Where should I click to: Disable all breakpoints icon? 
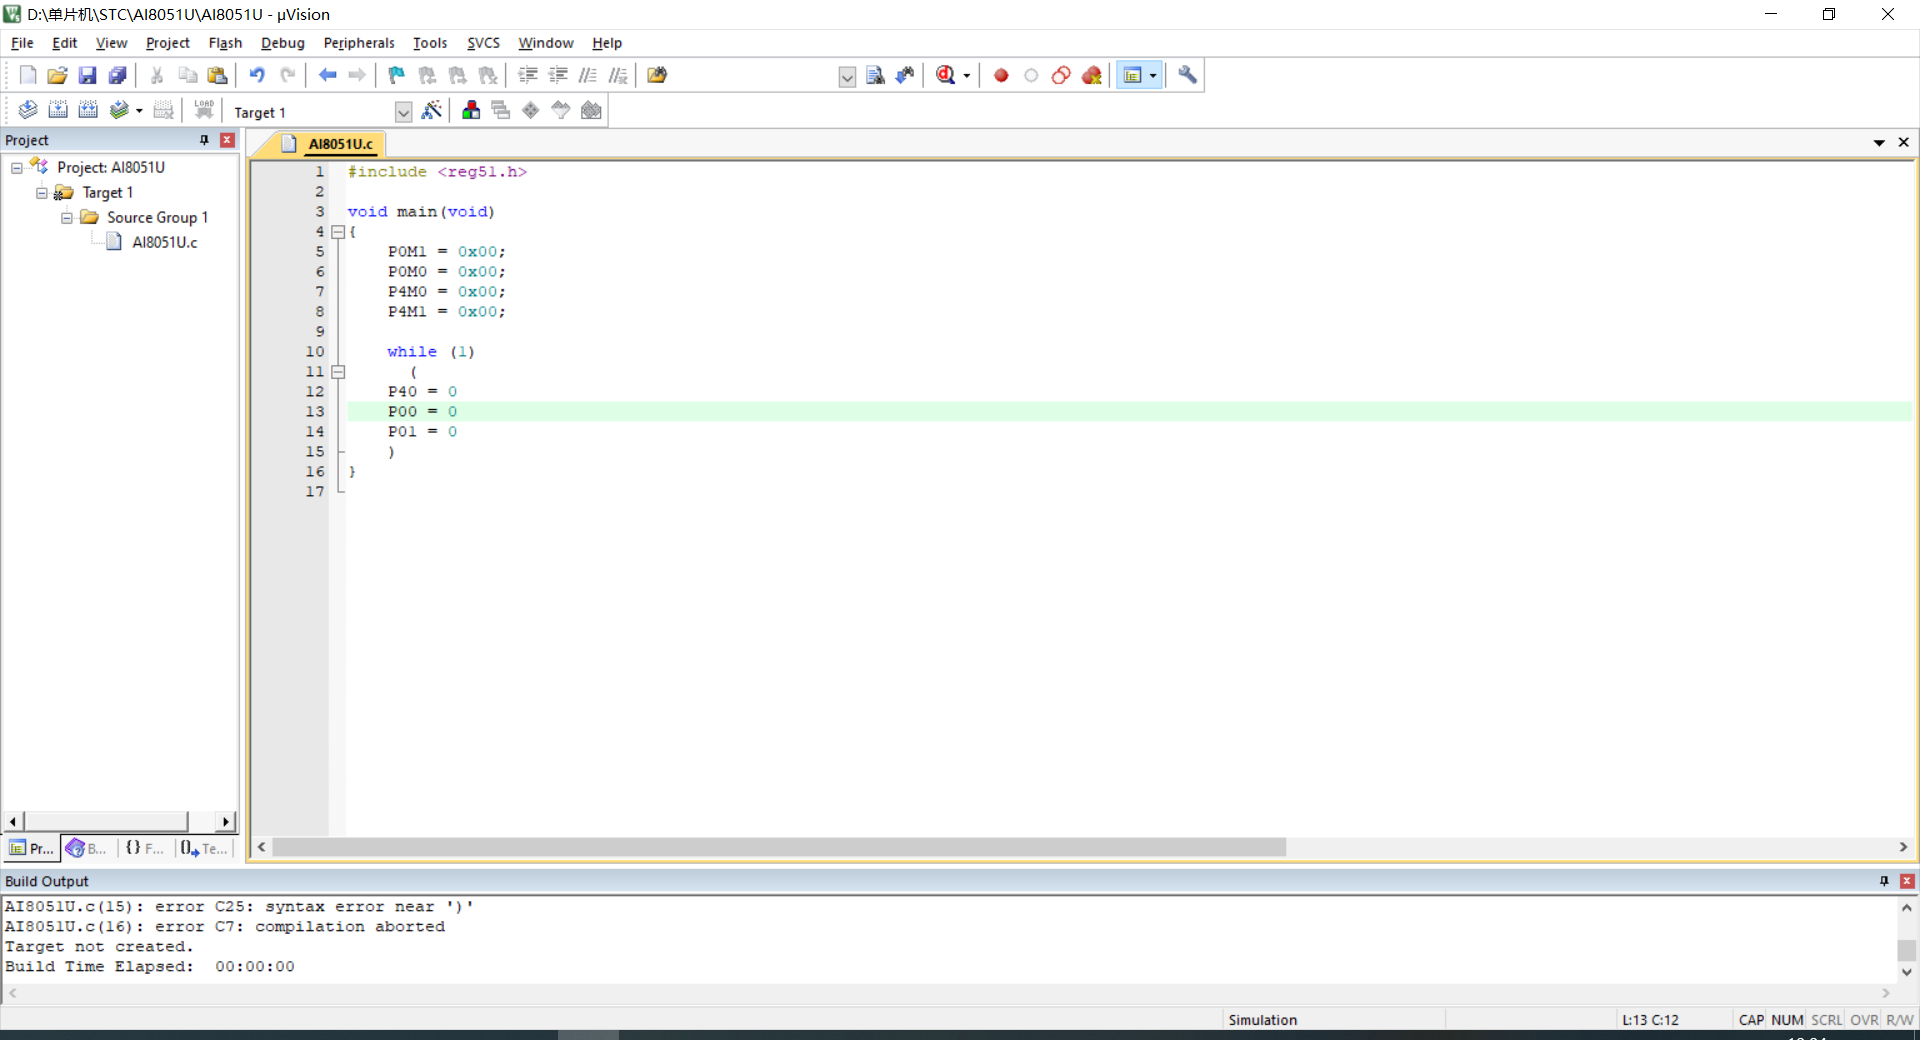coord(1061,75)
